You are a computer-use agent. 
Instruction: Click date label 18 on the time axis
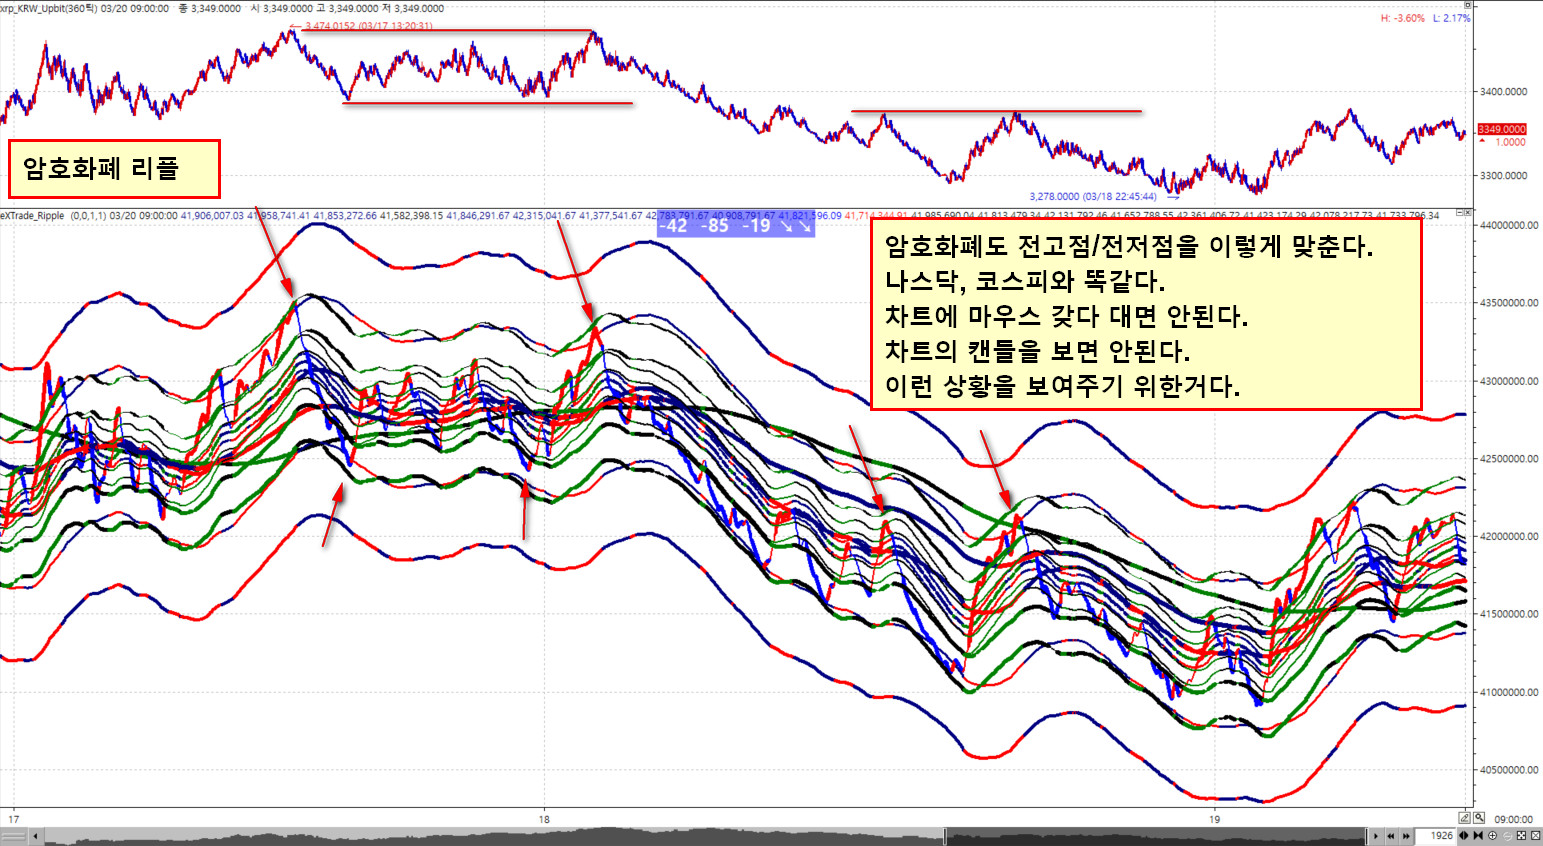tap(544, 819)
